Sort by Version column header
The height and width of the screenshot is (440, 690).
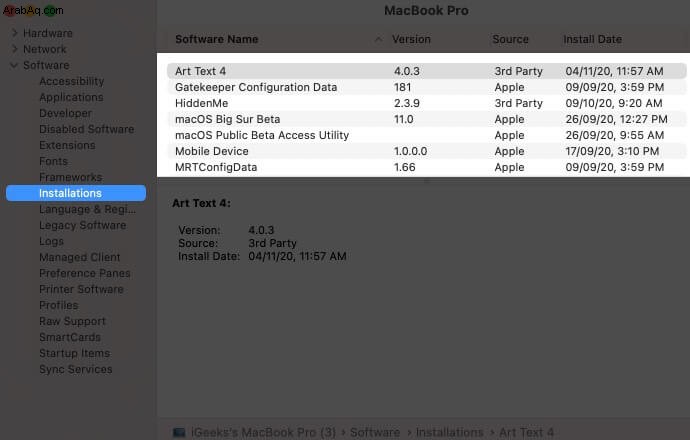411,39
